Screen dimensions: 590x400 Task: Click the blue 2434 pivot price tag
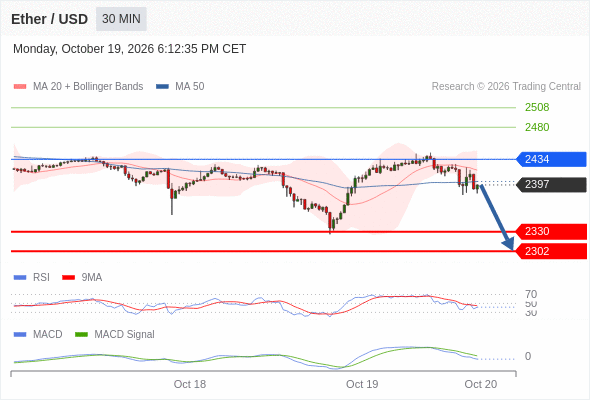point(551,159)
